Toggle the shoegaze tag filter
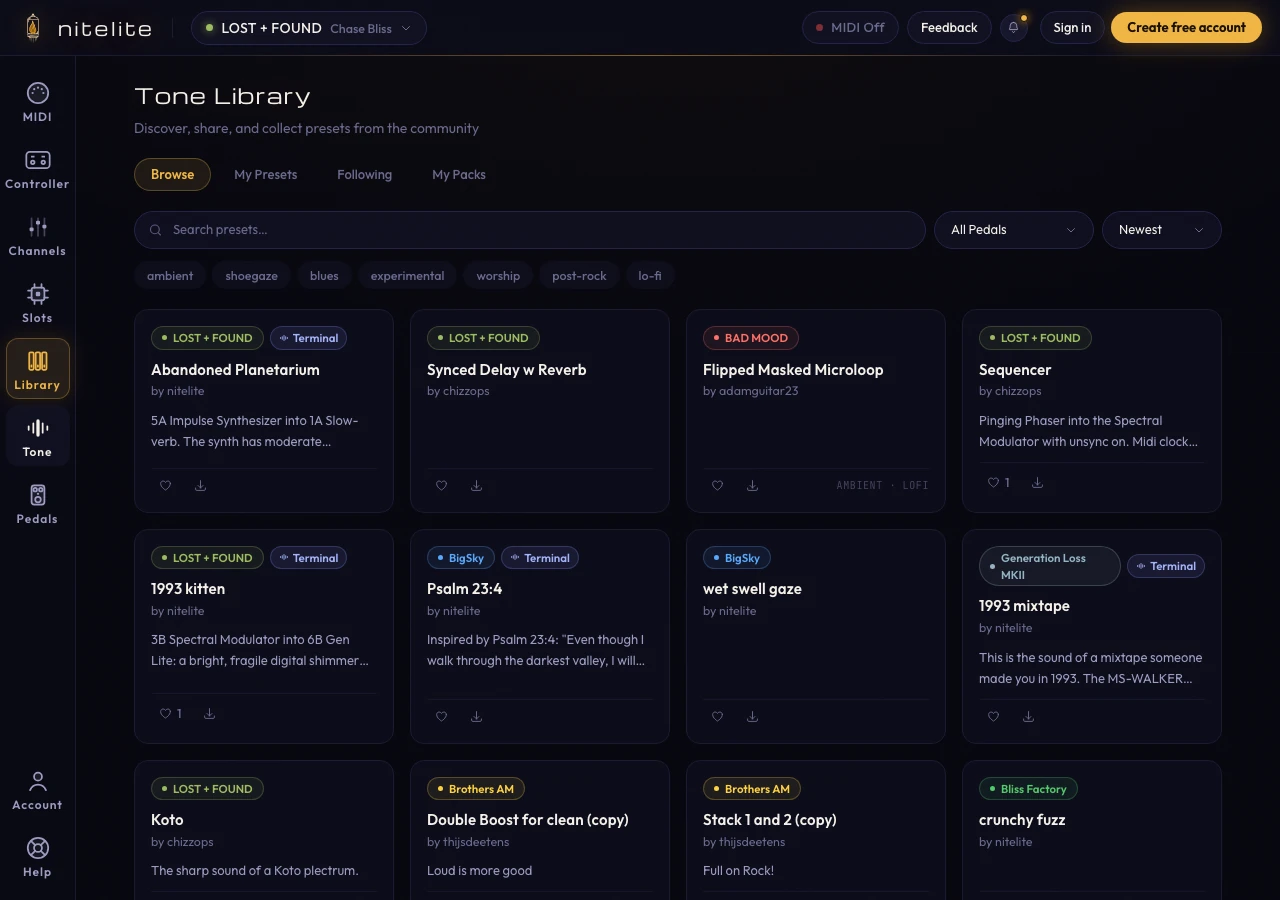The width and height of the screenshot is (1280, 900). [251, 276]
